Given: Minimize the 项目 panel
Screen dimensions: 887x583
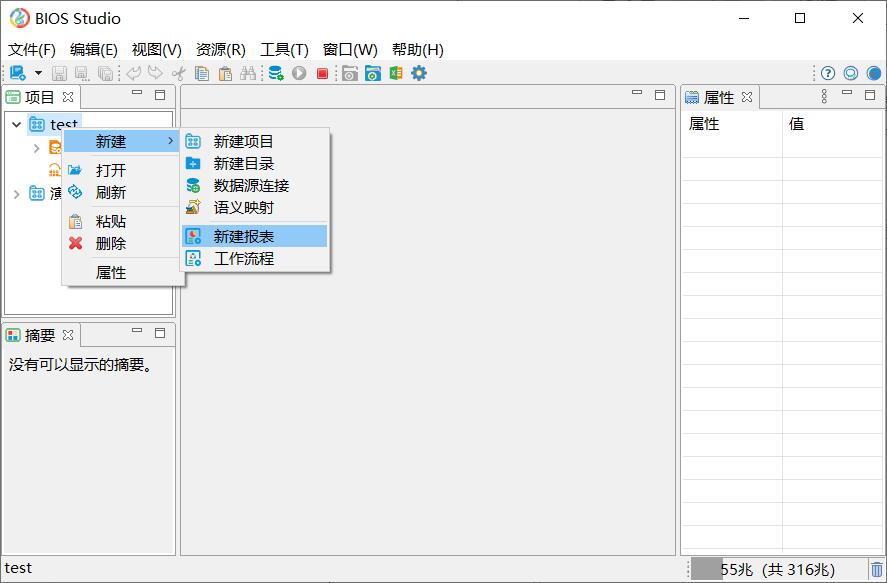Looking at the screenshot, I should point(137,93).
